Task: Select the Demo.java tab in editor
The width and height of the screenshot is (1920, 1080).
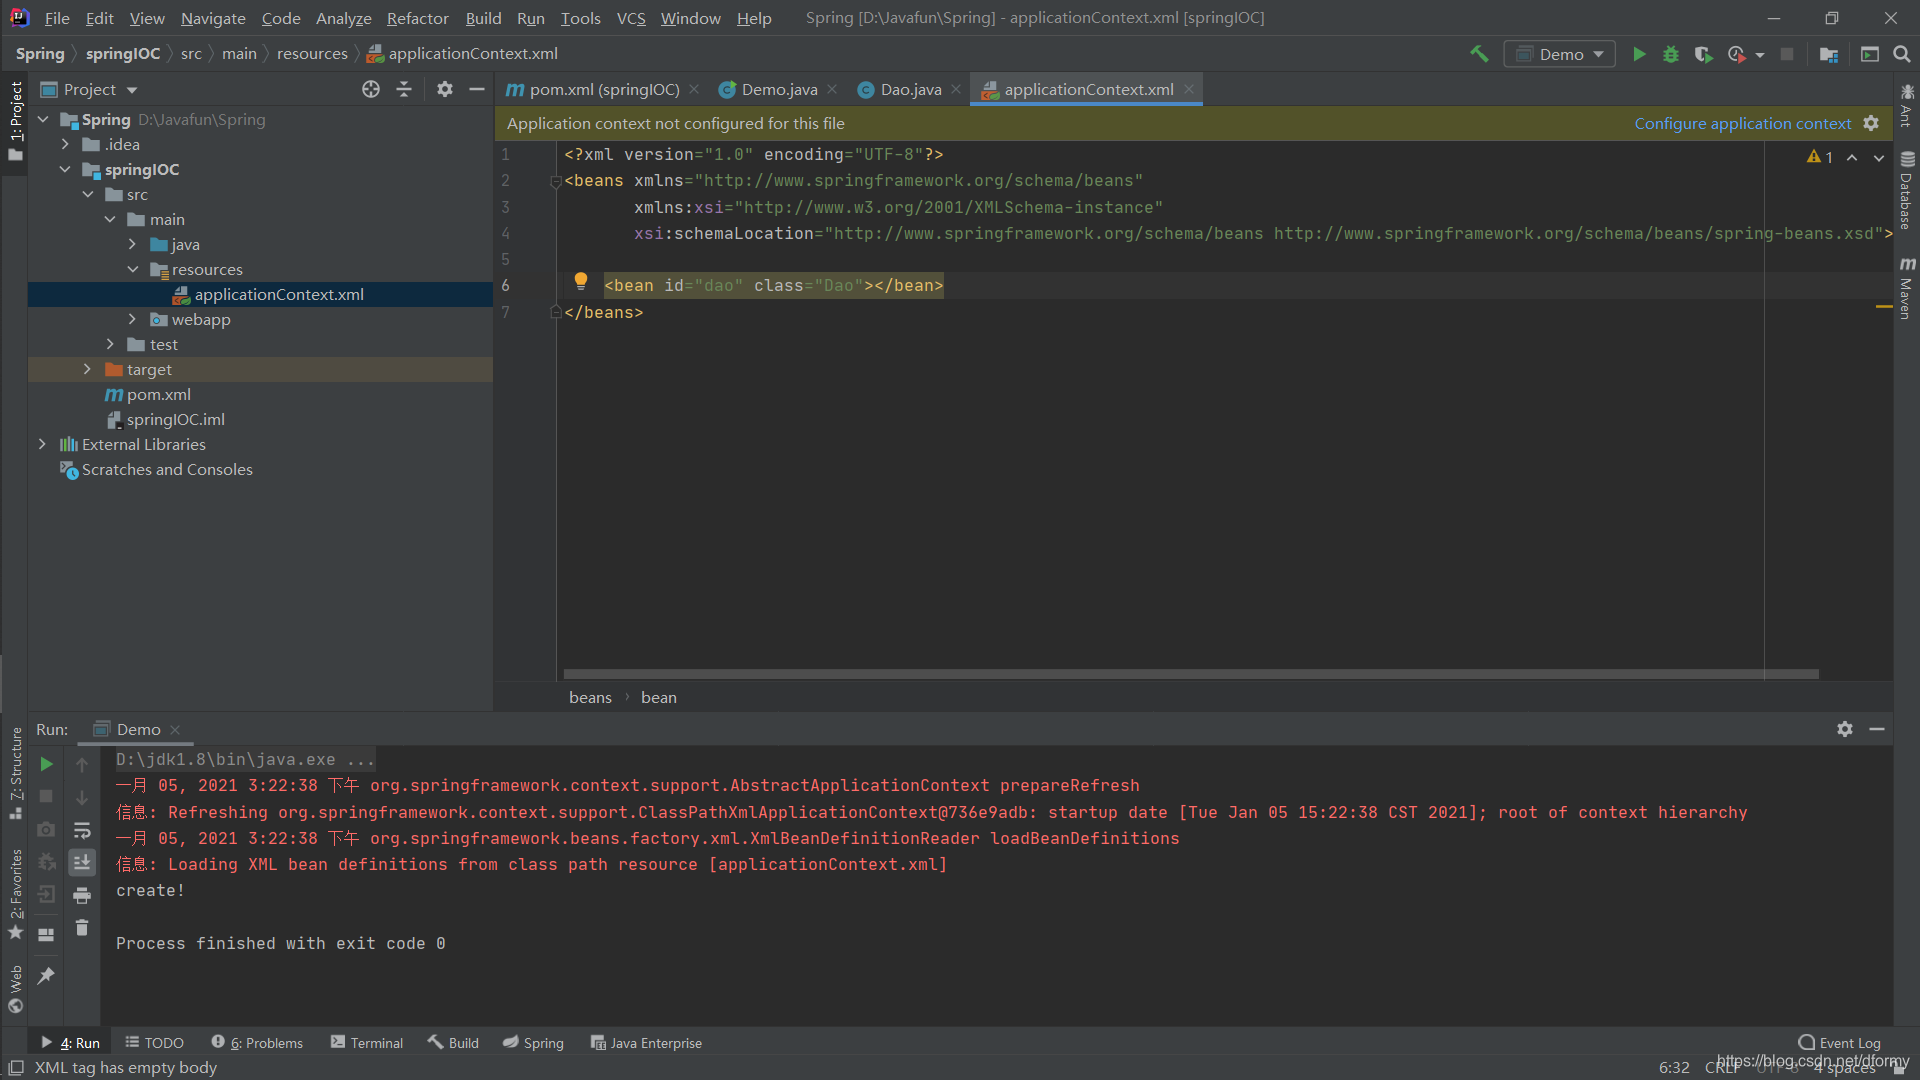Action: tap(779, 88)
